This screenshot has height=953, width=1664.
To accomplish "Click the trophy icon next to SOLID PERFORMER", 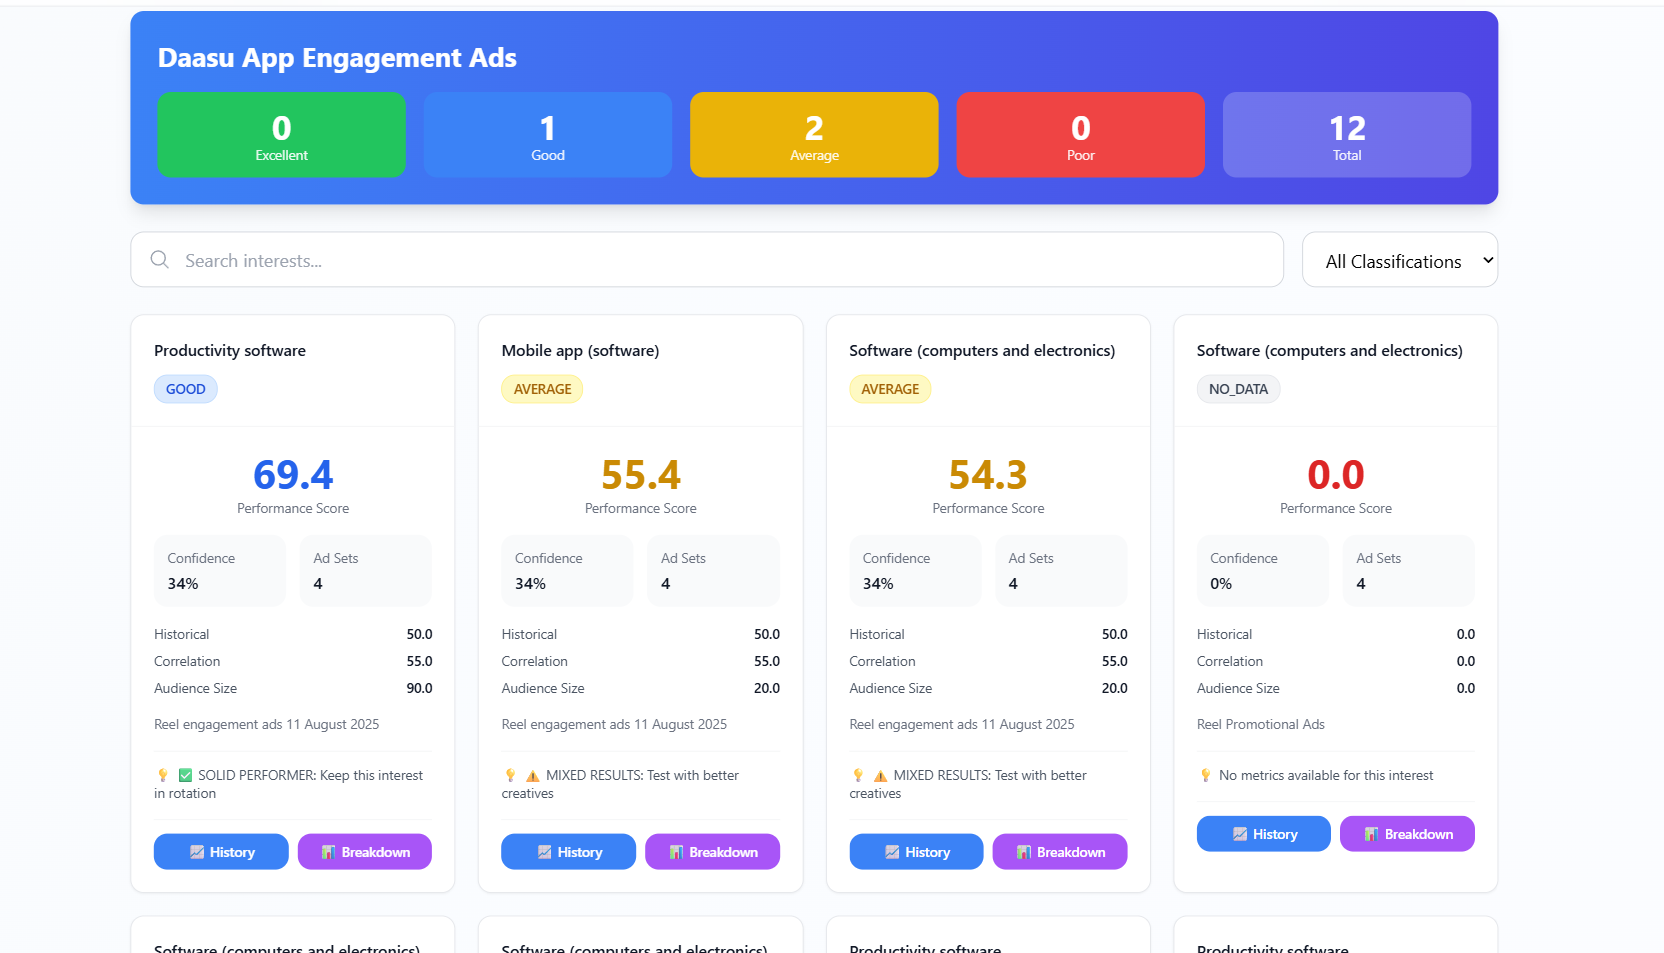I will click(x=163, y=775).
